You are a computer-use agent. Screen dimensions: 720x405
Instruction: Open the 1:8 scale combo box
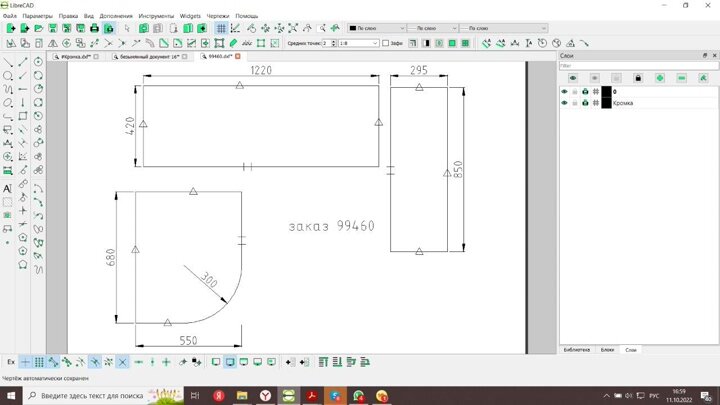(359, 44)
